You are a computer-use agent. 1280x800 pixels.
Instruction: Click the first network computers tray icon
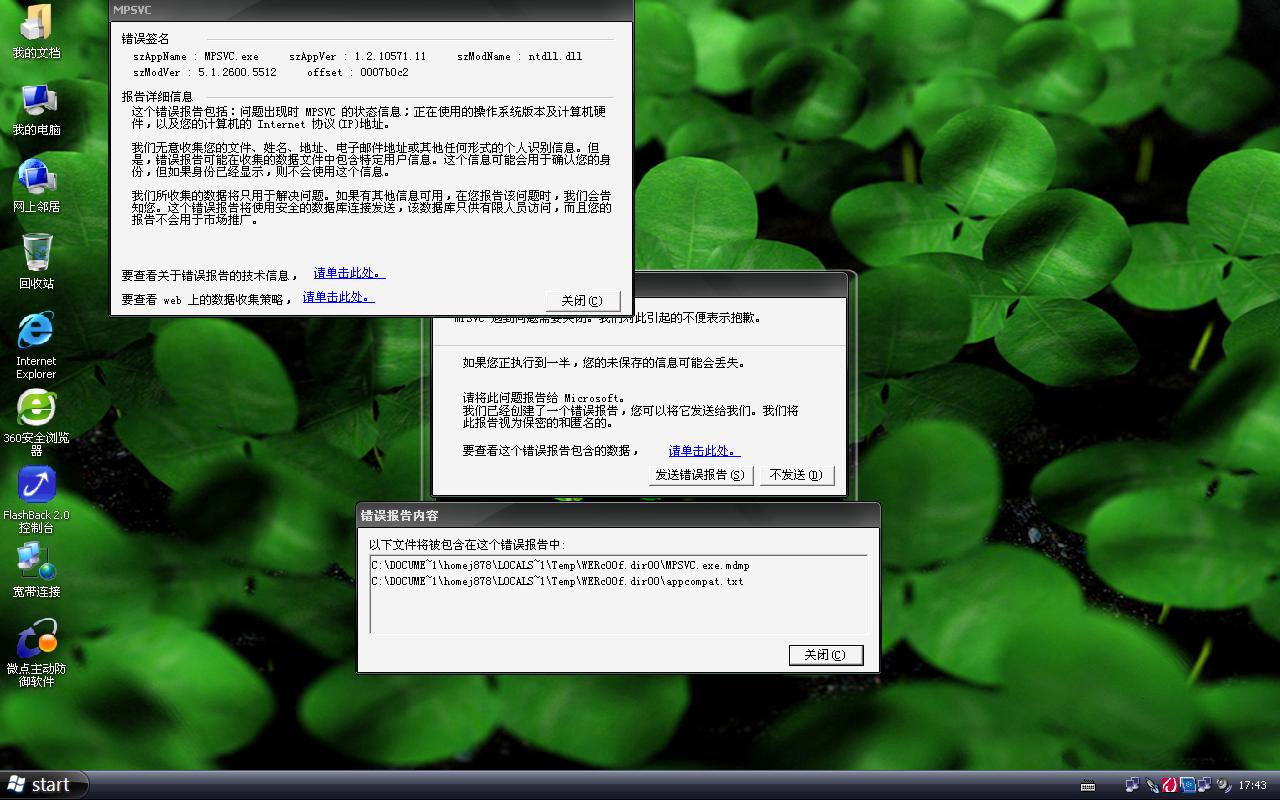(x=1132, y=785)
